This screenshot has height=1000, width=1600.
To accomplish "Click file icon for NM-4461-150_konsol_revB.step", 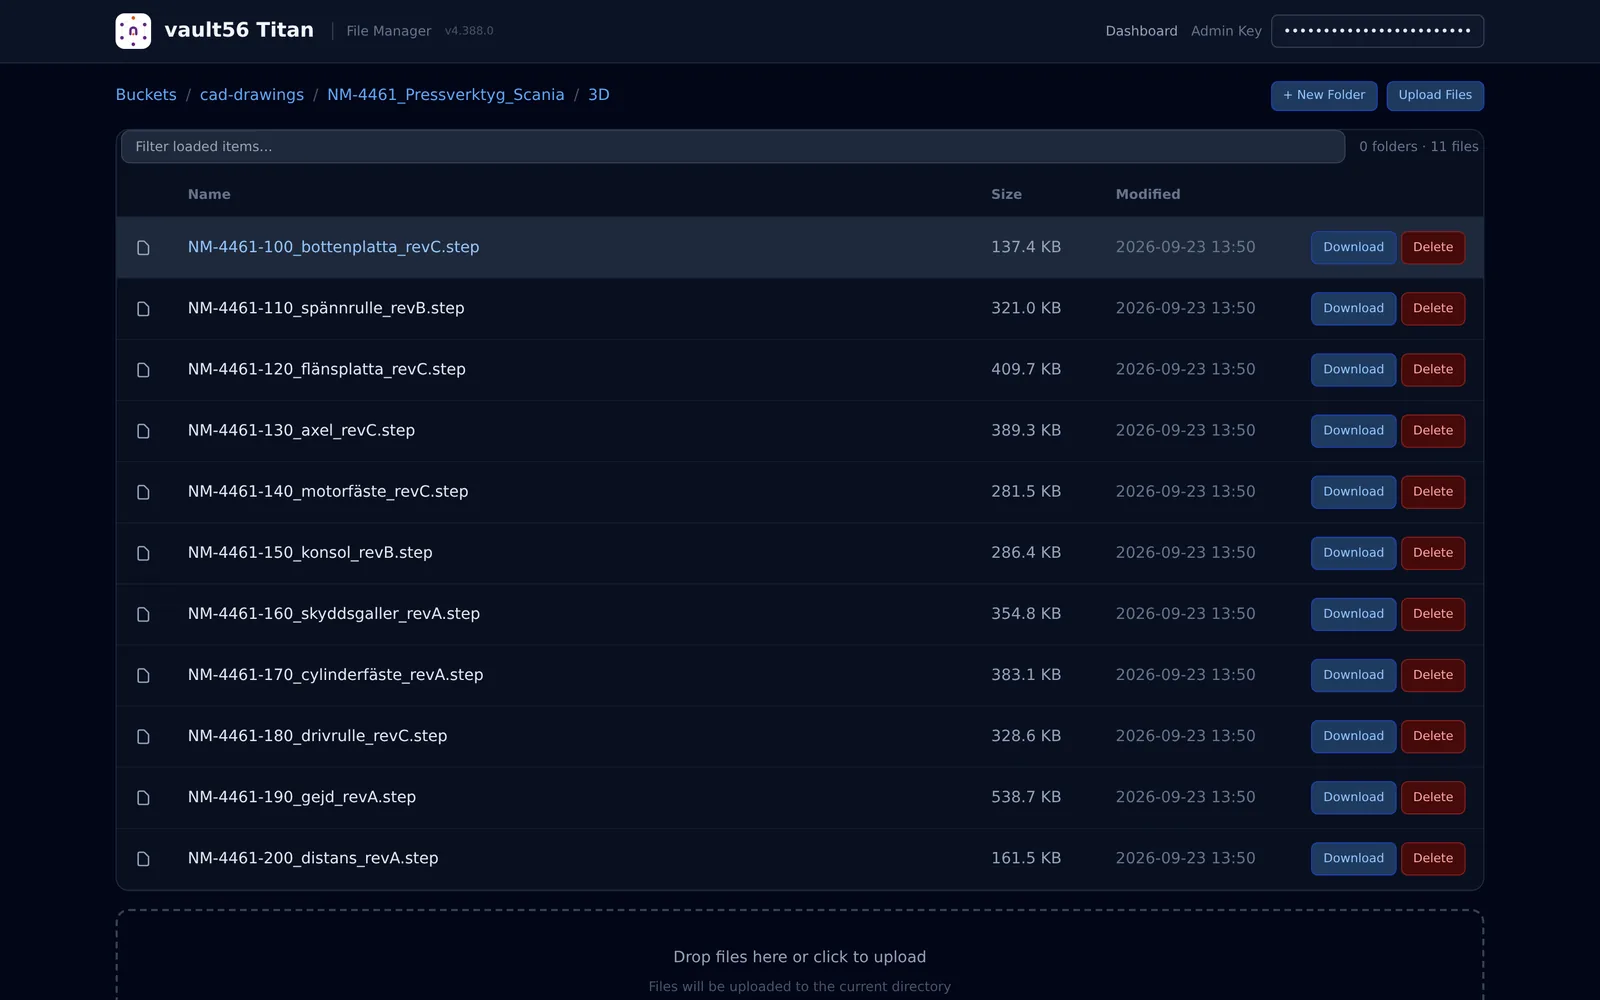I will [143, 553].
